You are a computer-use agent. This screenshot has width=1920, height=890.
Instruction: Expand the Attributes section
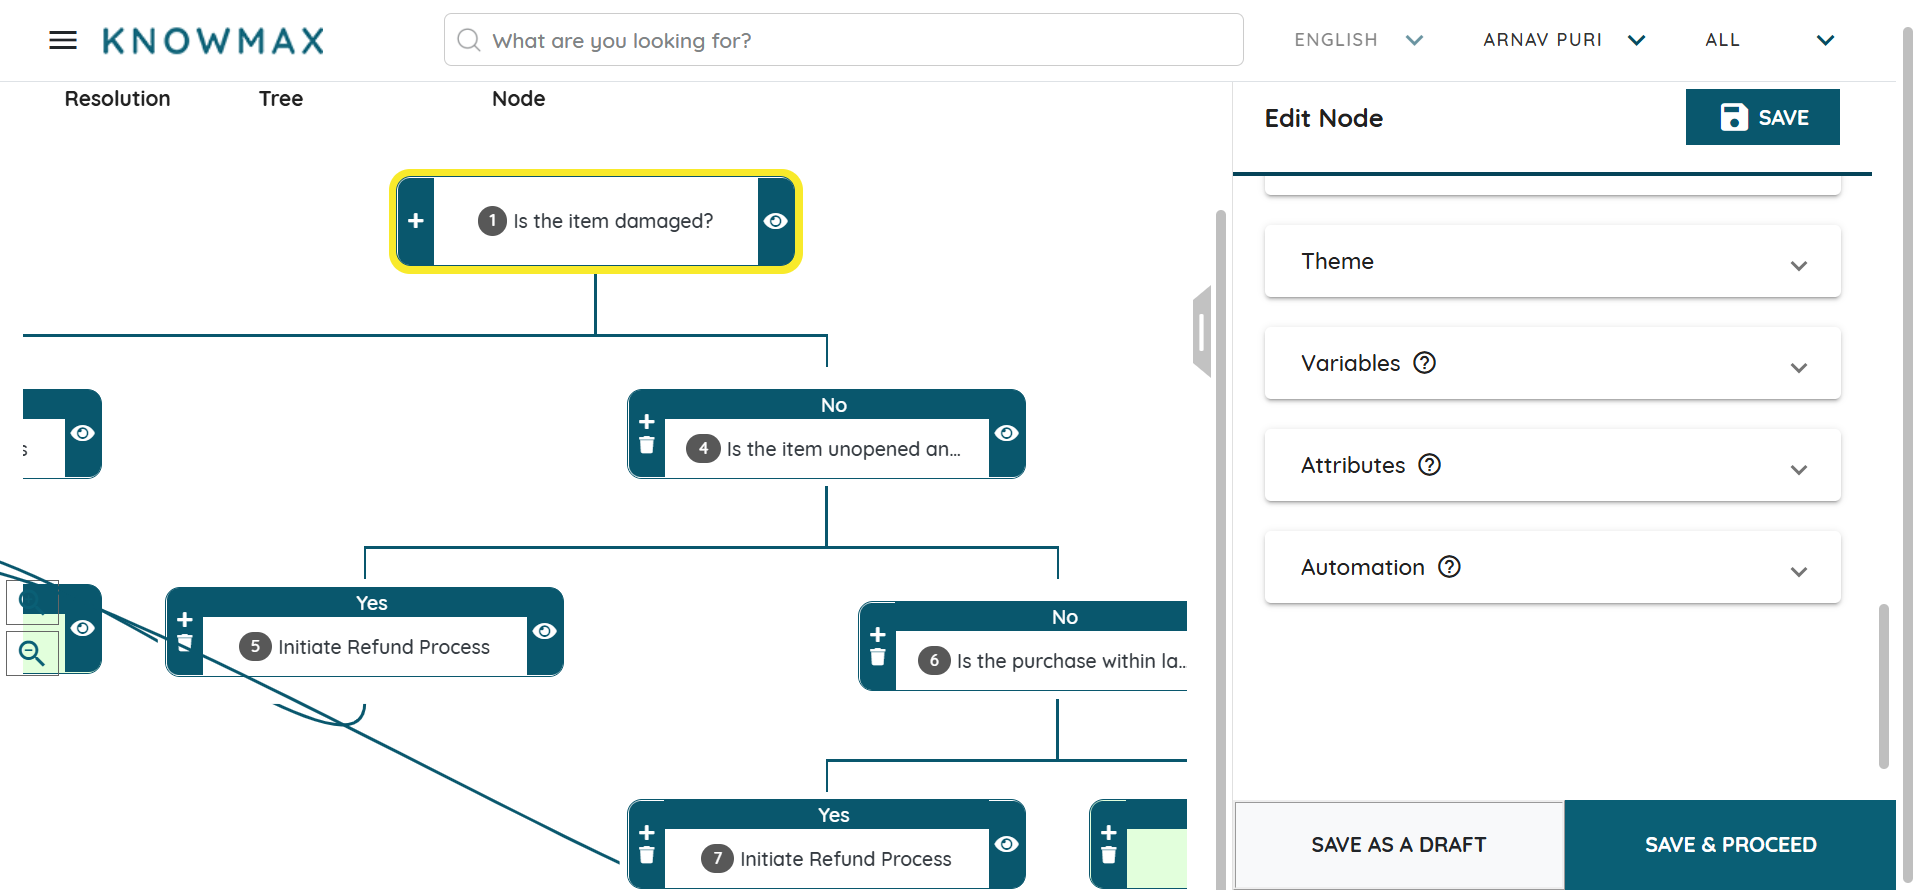point(1552,466)
